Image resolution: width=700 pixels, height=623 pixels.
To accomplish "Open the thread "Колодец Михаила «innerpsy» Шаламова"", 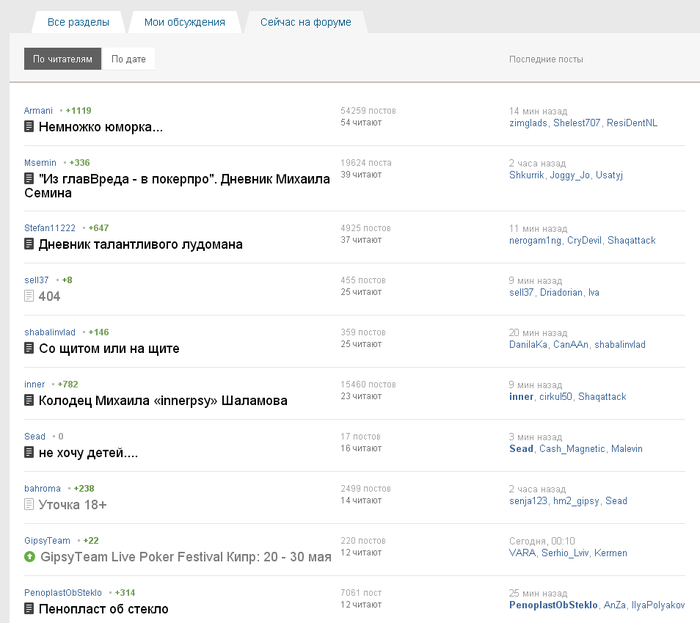I will [x=163, y=401].
